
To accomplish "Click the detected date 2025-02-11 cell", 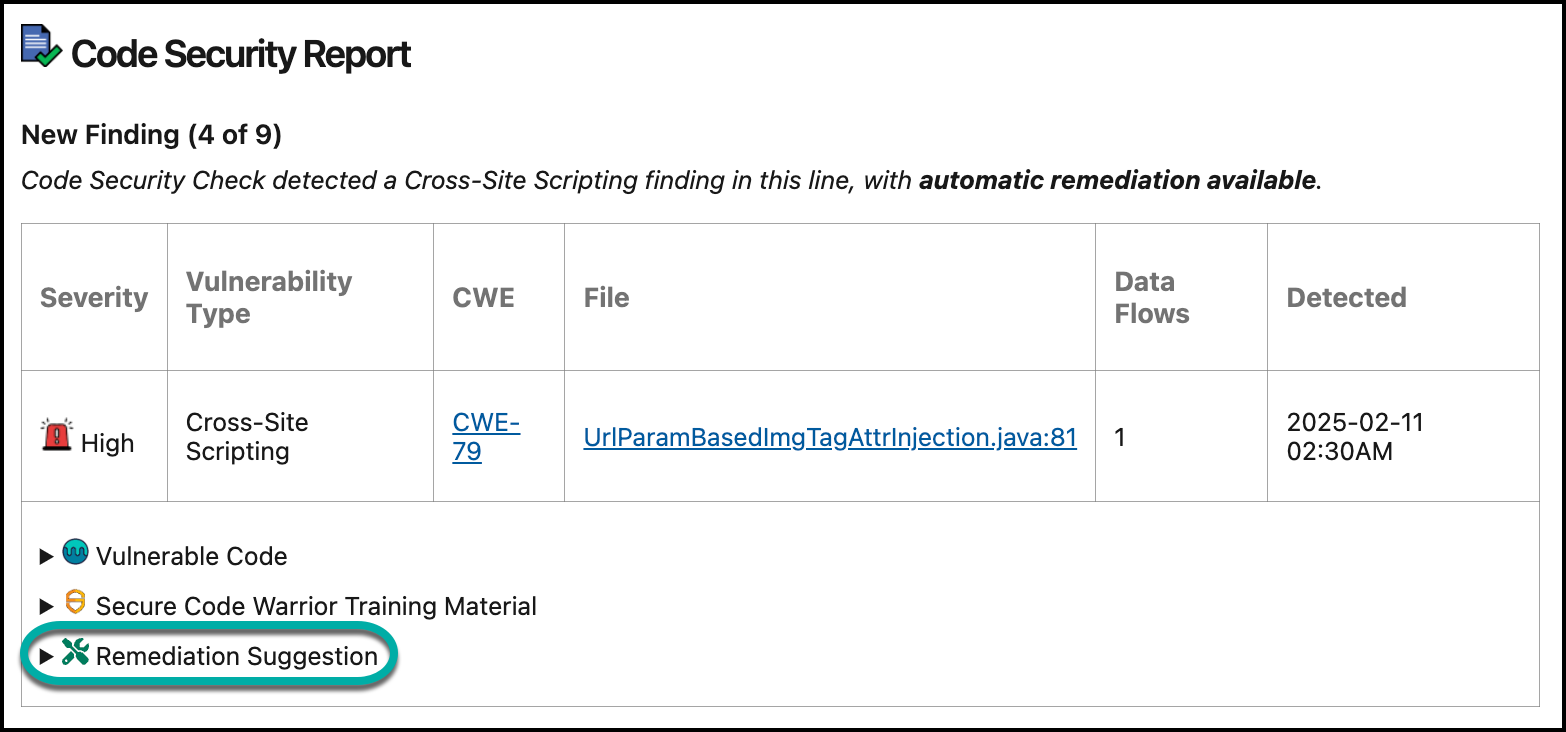I will [x=1355, y=437].
